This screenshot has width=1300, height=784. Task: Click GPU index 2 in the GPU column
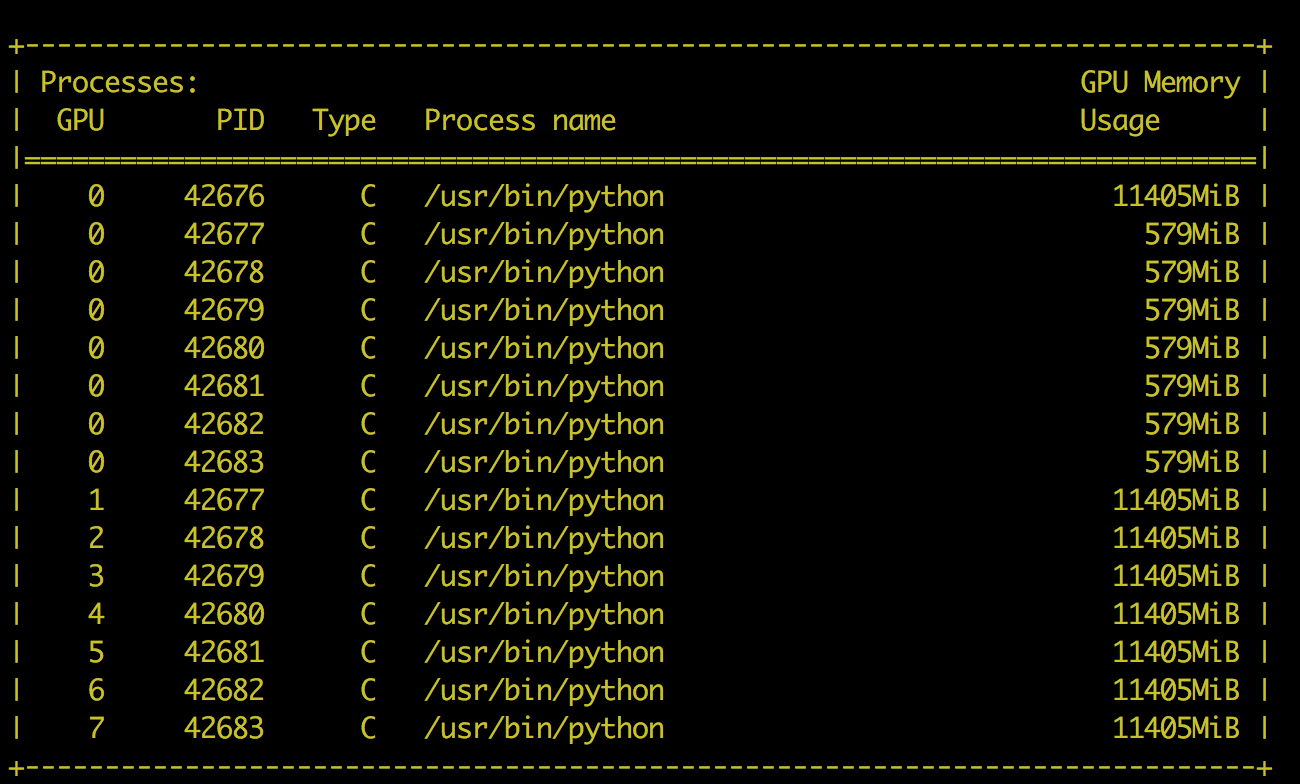pos(96,538)
